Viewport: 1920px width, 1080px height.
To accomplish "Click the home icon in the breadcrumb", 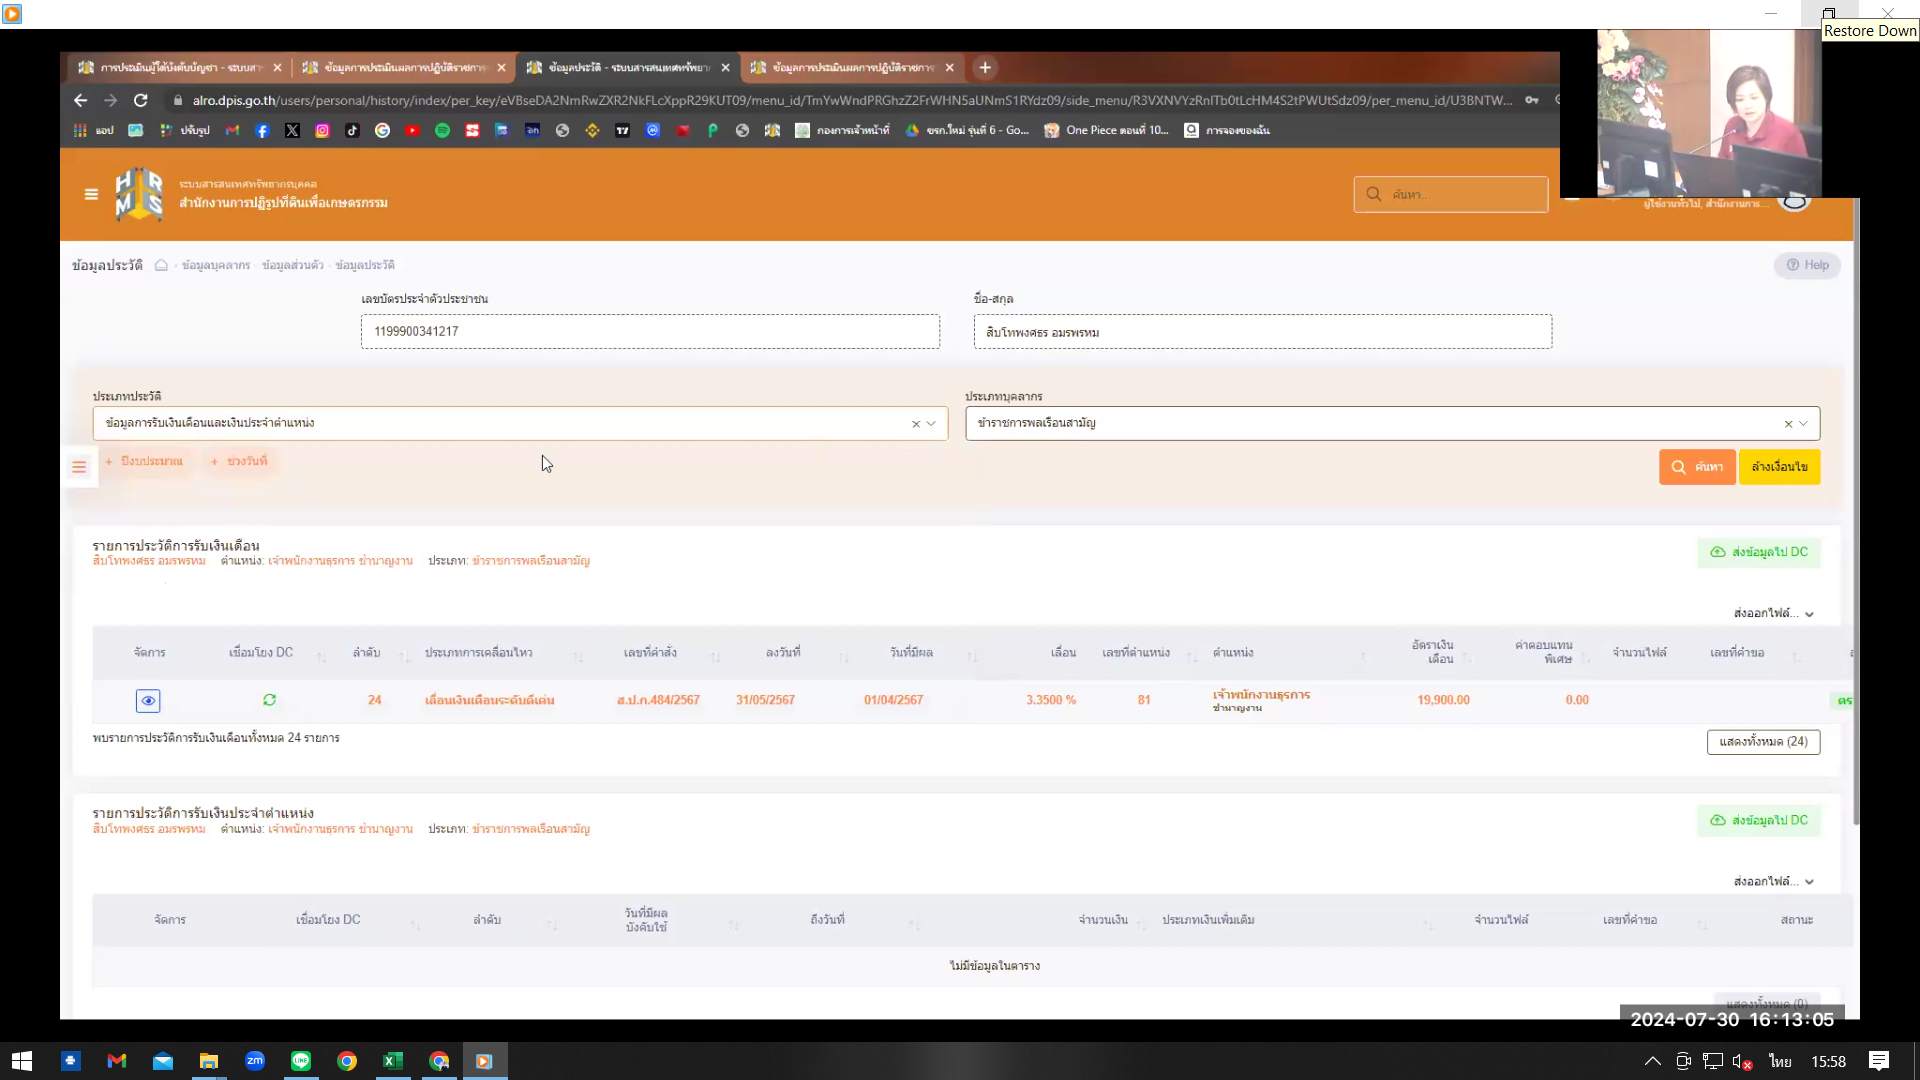I will coord(161,265).
